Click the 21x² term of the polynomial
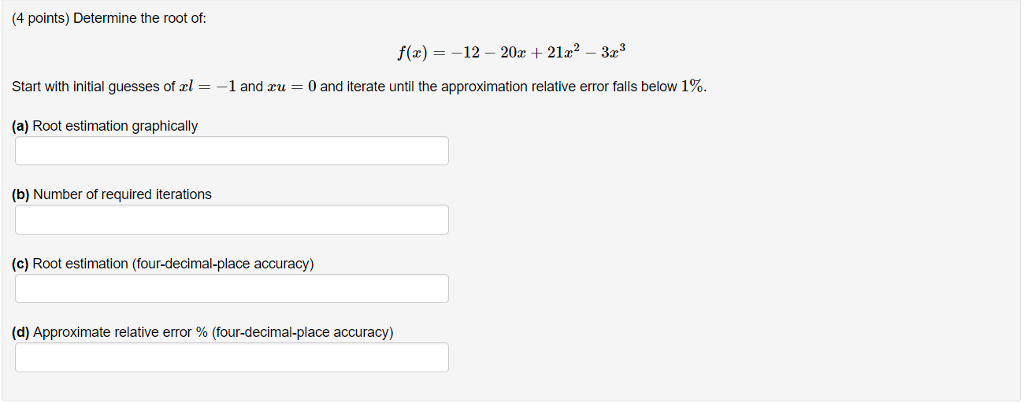The width and height of the screenshot is (1024, 403). 562,52
